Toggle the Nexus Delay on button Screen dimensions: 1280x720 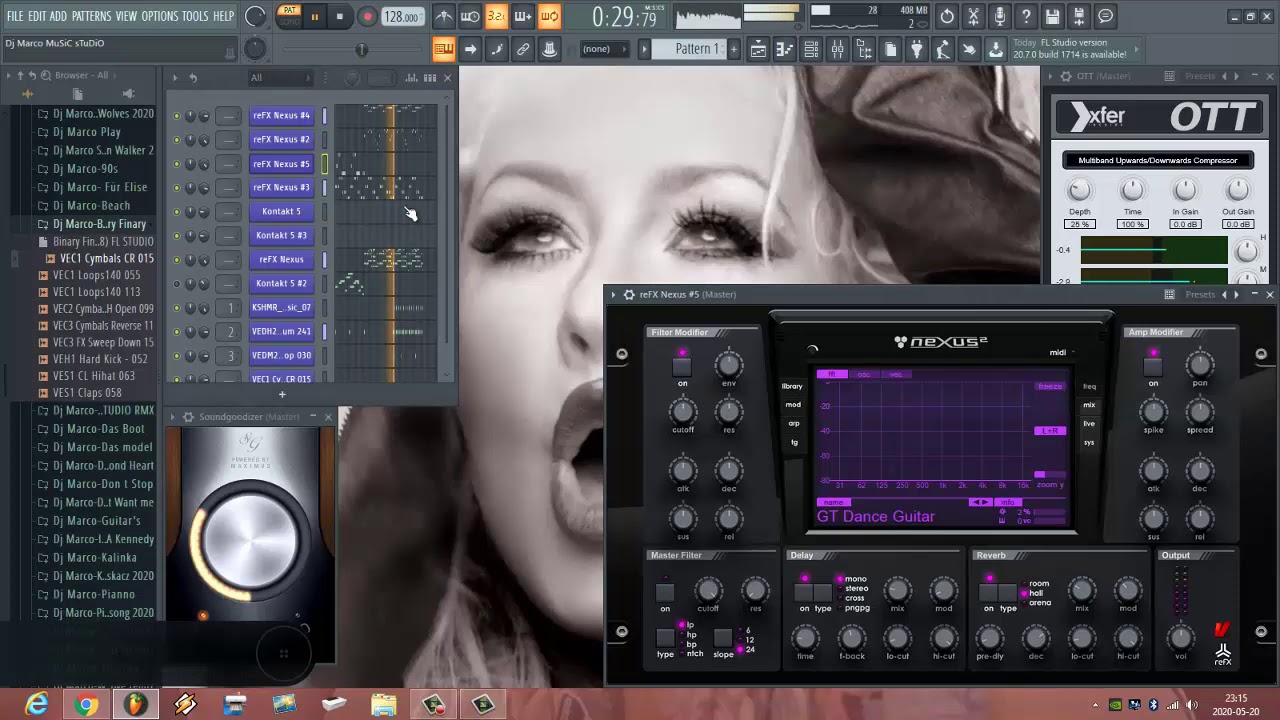tap(804, 593)
